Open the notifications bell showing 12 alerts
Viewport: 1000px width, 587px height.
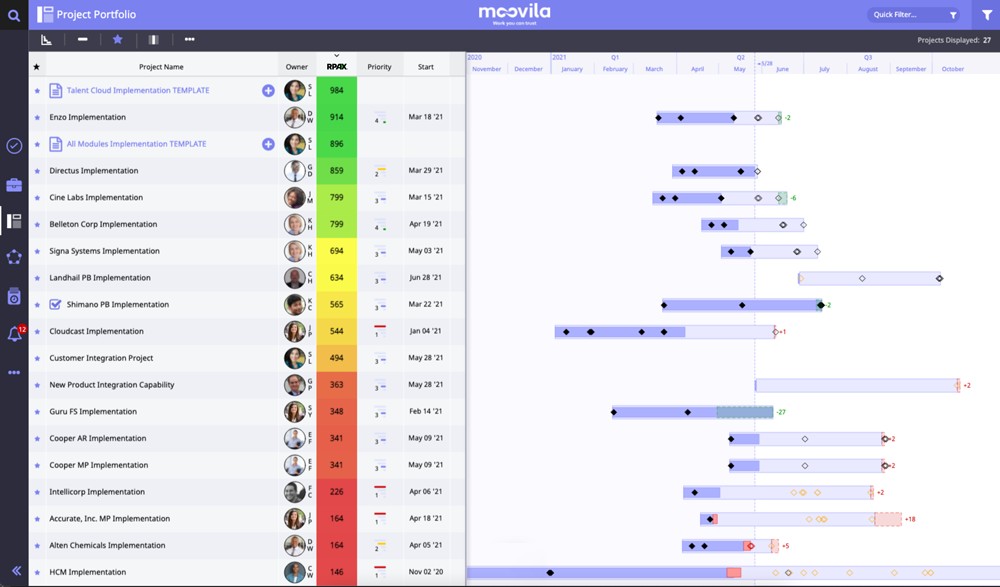[14, 335]
